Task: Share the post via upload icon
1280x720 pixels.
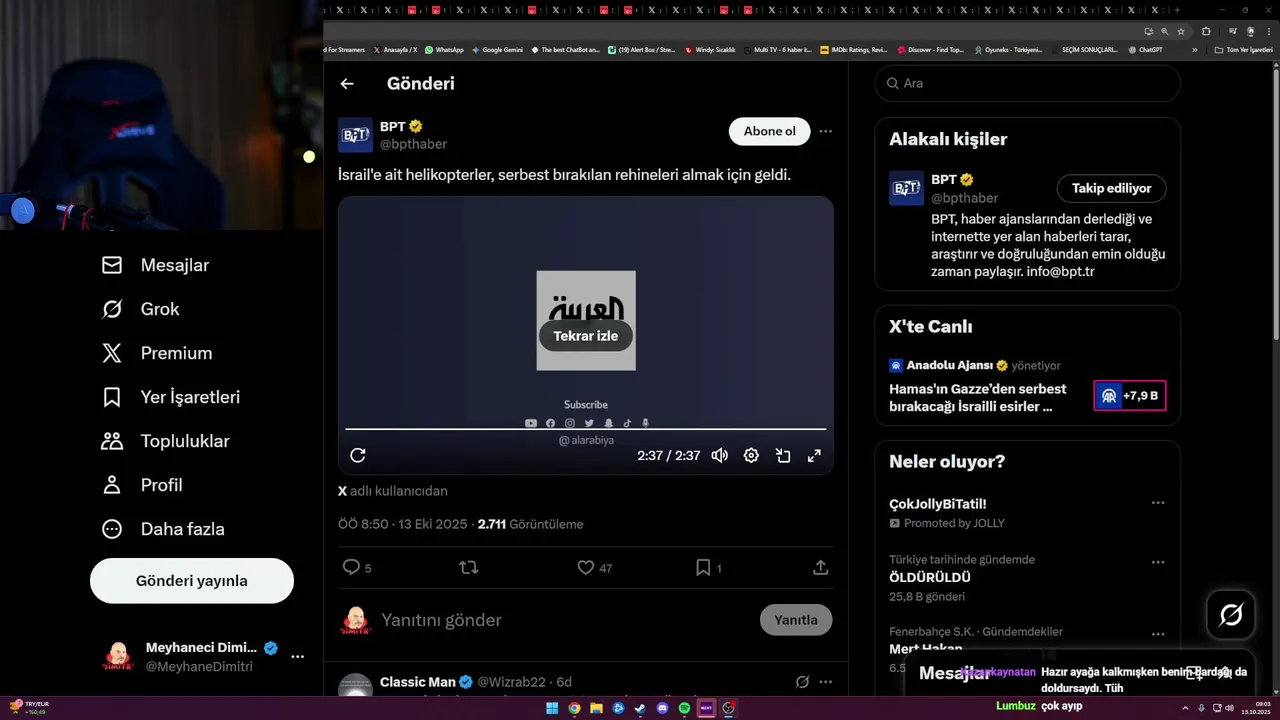Action: pyautogui.click(x=820, y=567)
